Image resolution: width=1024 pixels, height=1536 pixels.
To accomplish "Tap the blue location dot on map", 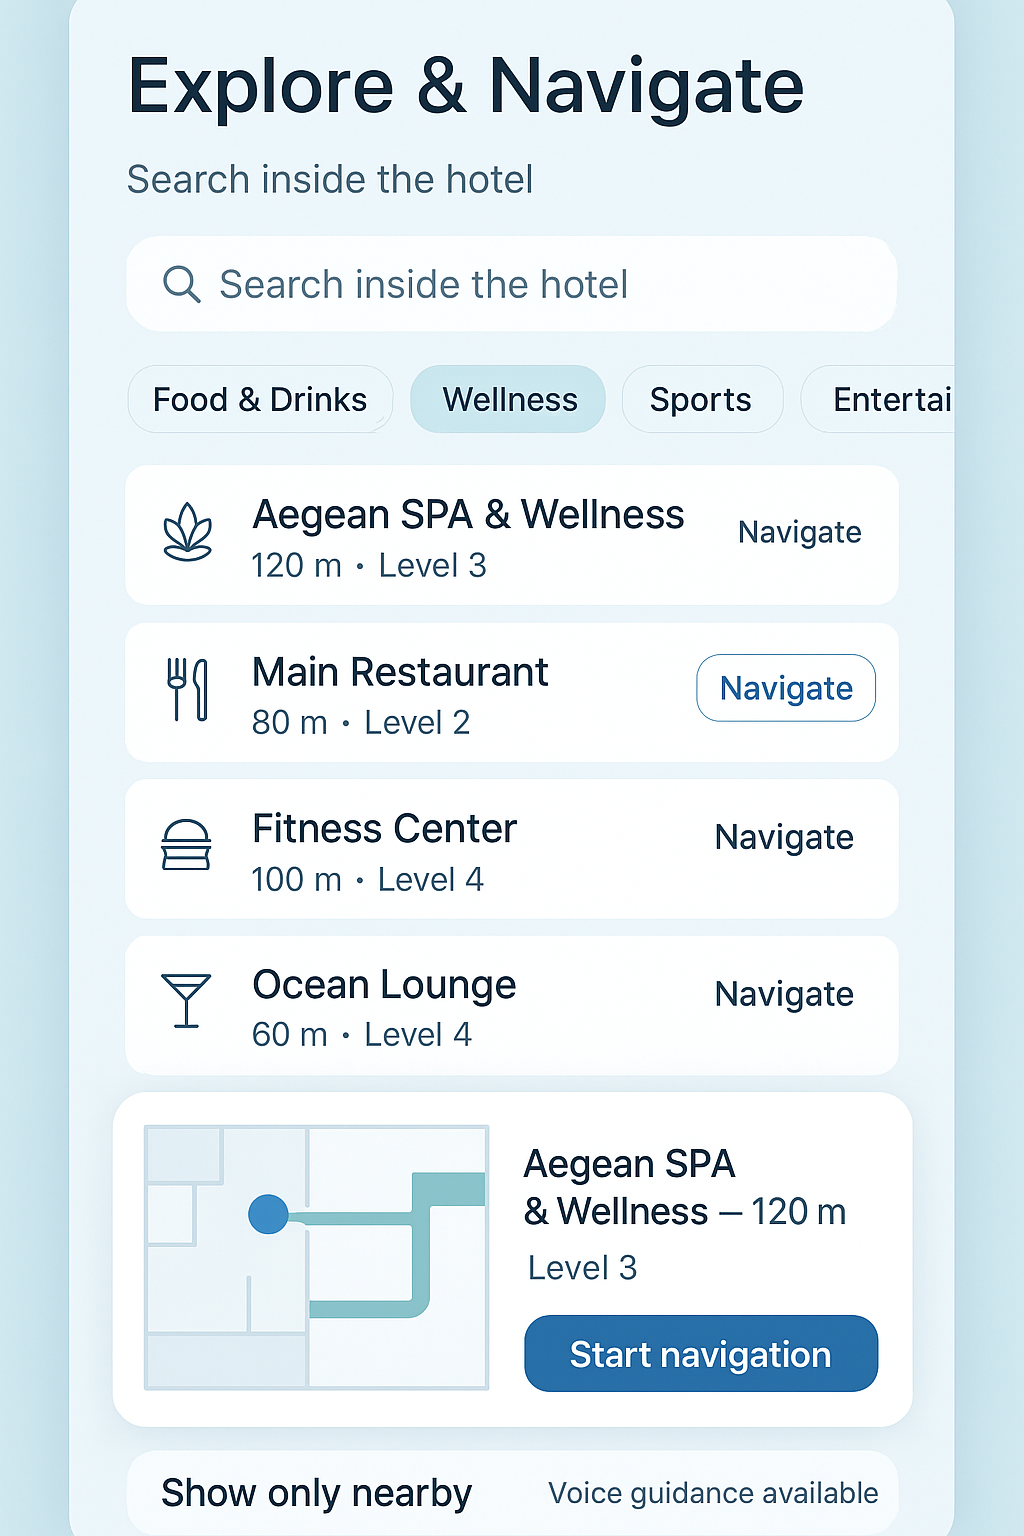I will pos(268,1214).
